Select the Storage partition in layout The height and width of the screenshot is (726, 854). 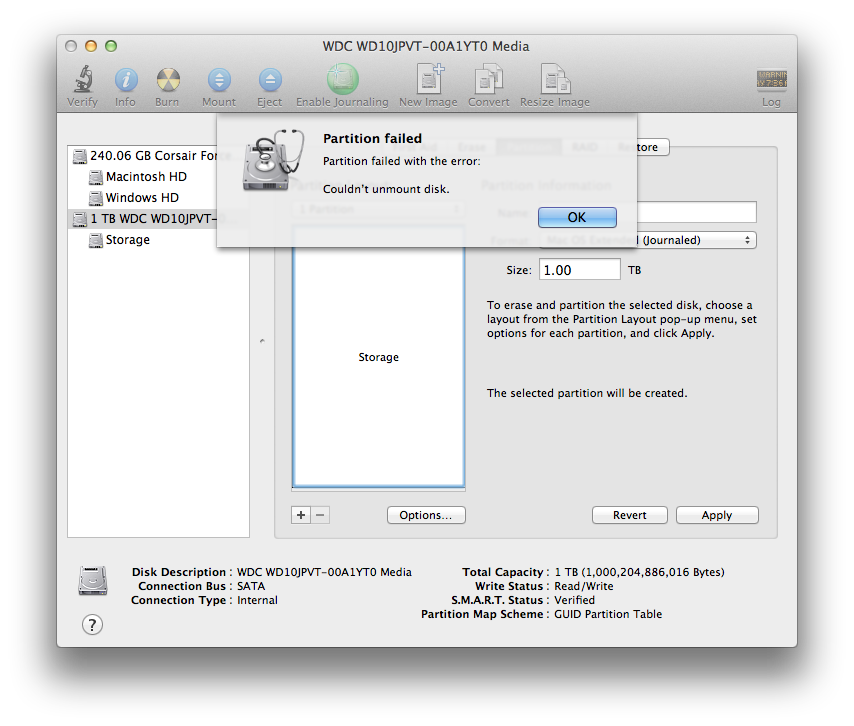click(379, 357)
